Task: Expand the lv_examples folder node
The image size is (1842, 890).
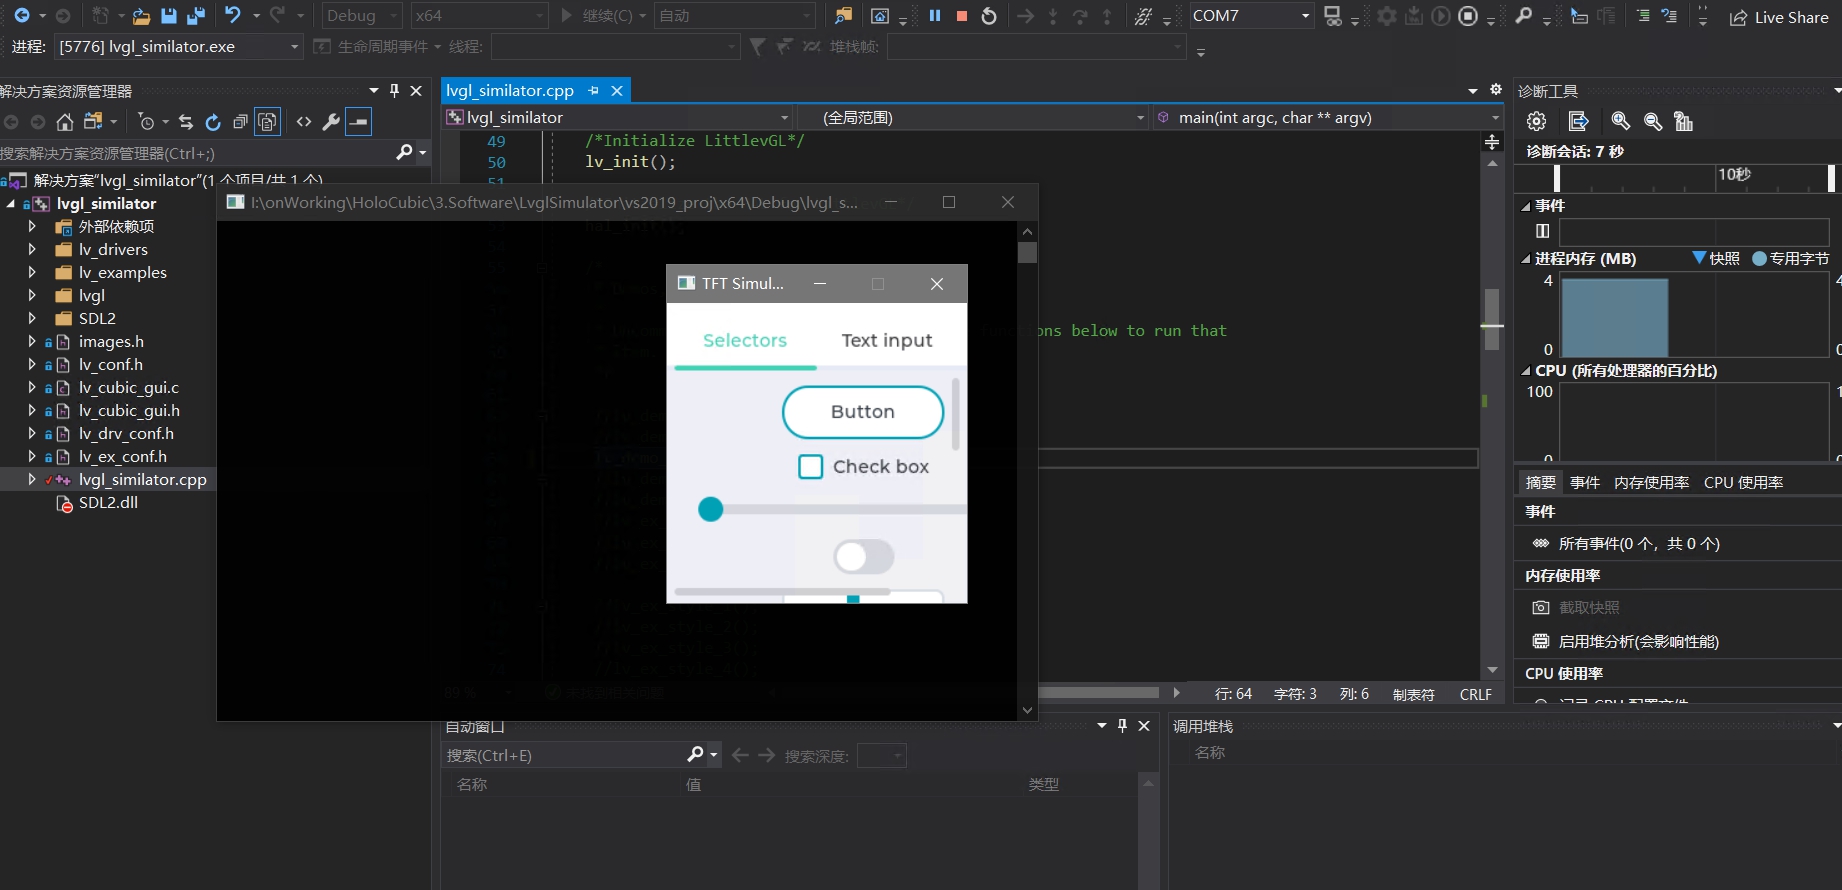Action: point(32,272)
